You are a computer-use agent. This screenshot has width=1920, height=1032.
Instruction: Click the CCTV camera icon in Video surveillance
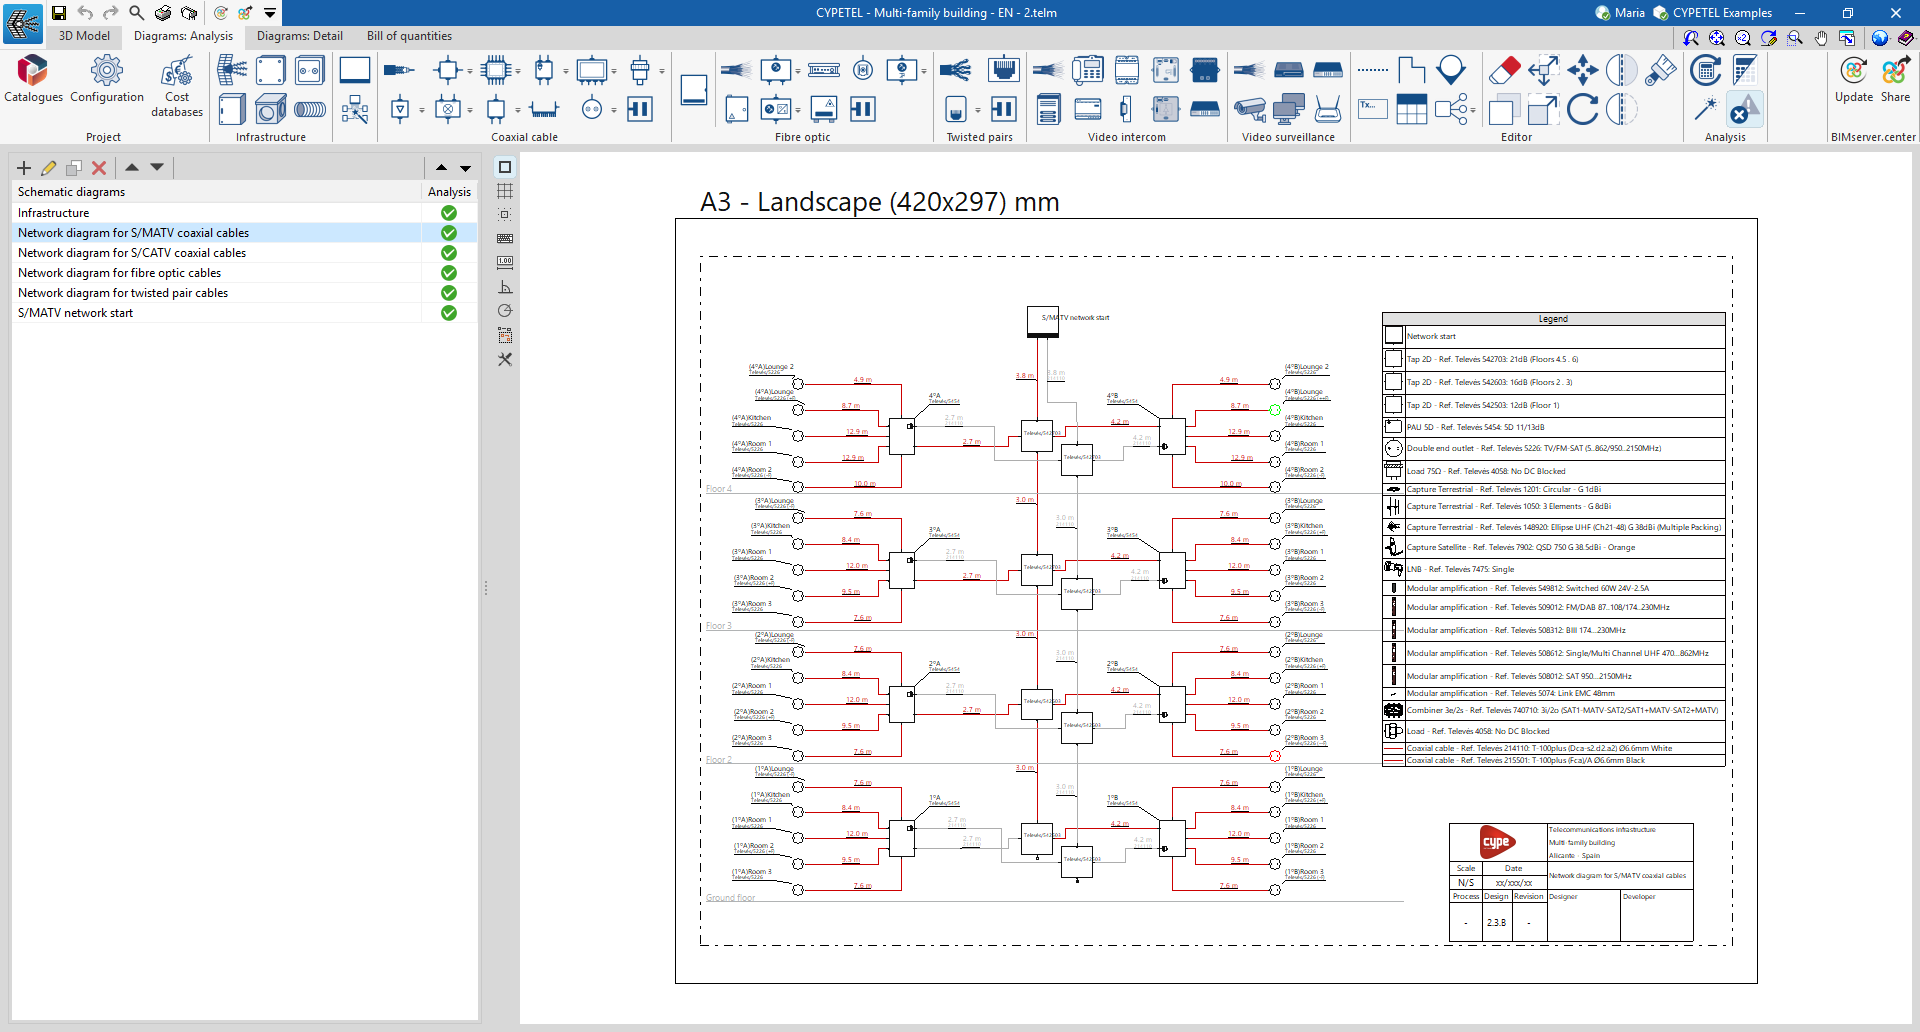[x=1249, y=109]
